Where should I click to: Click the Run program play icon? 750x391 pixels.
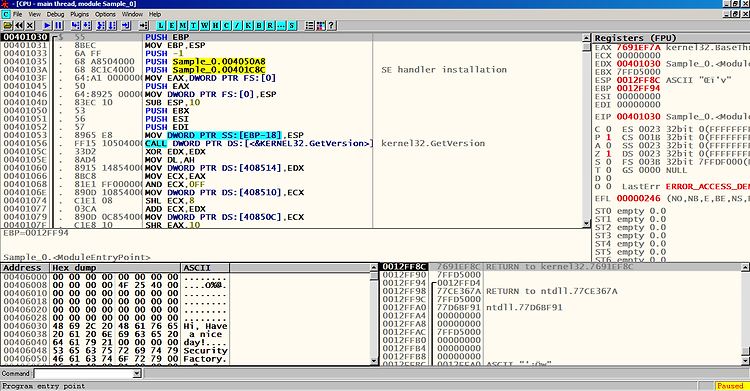pyautogui.click(x=47, y=26)
